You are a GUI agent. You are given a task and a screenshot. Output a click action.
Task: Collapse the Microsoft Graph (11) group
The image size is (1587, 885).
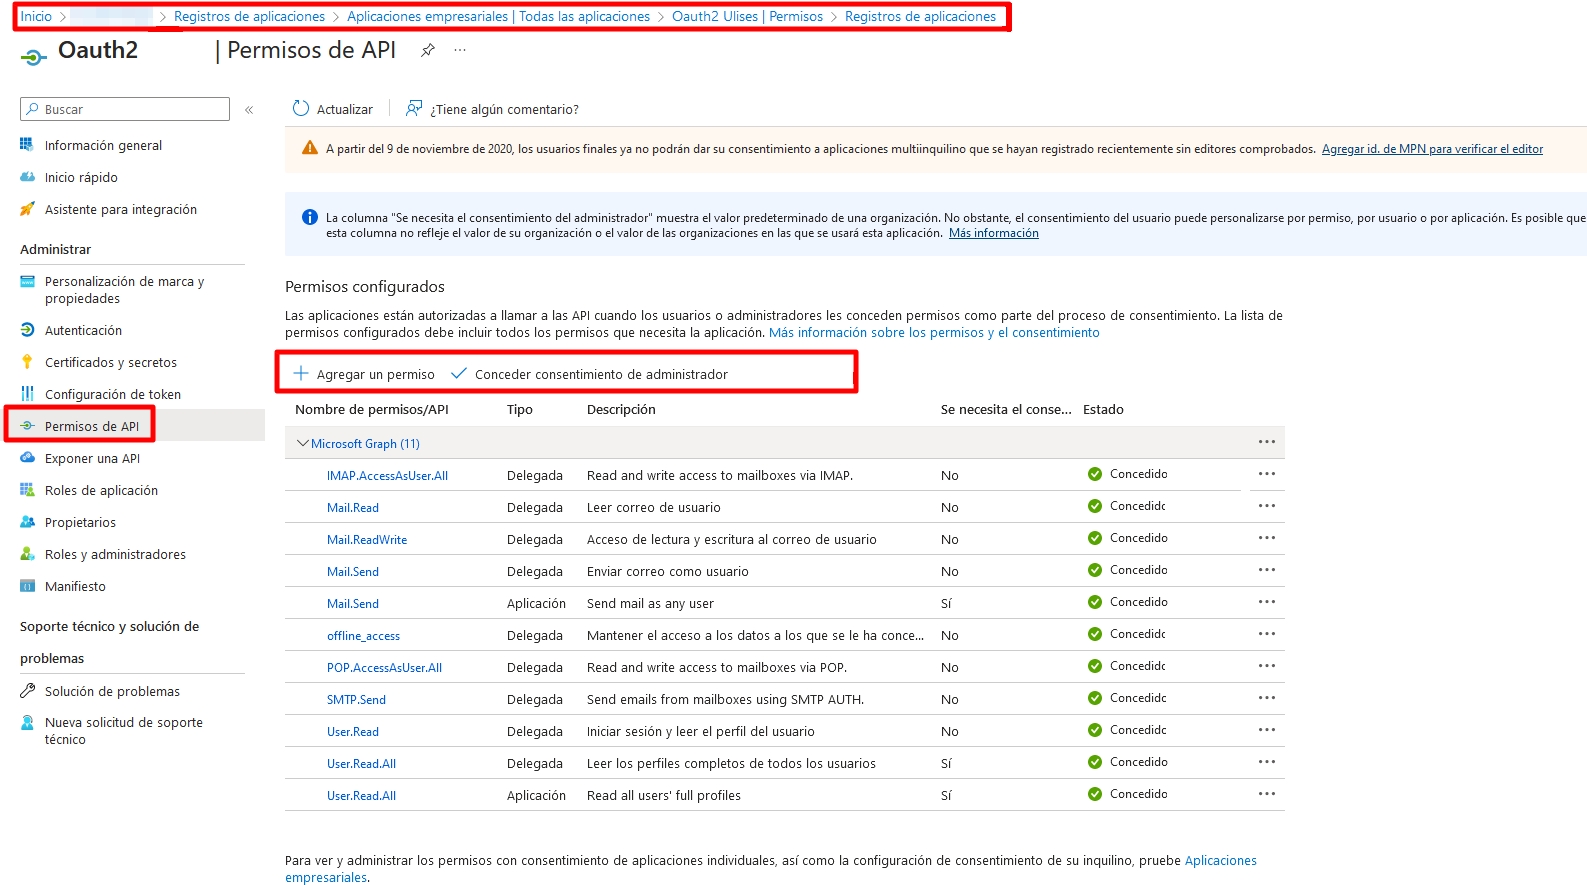point(303,443)
